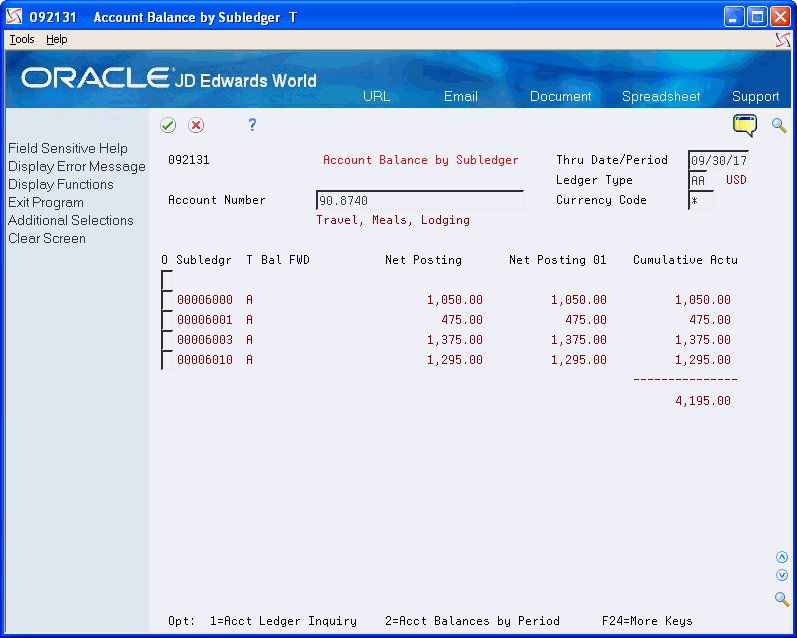Select Clear Screen
Screen dimensions: 797x638
tap(47, 238)
